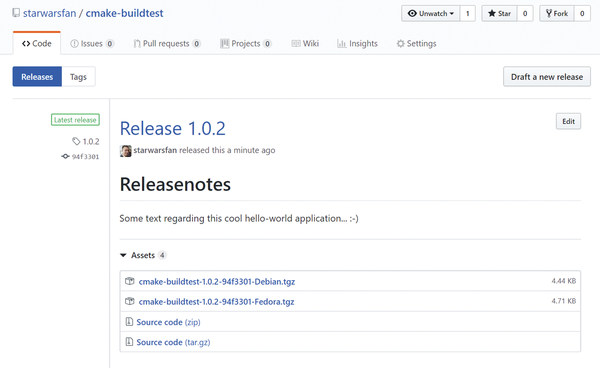The width and height of the screenshot is (600, 368).
Task: Click the file icon for Source code (tar.gz)
Action: (129, 342)
